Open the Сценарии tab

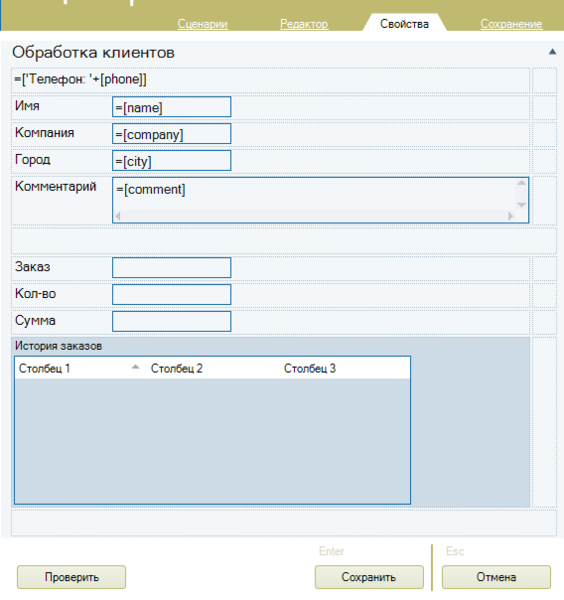tap(202, 24)
